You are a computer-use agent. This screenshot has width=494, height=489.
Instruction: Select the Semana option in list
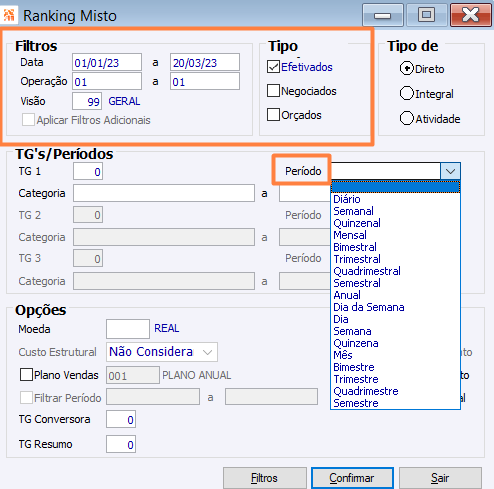(395, 331)
